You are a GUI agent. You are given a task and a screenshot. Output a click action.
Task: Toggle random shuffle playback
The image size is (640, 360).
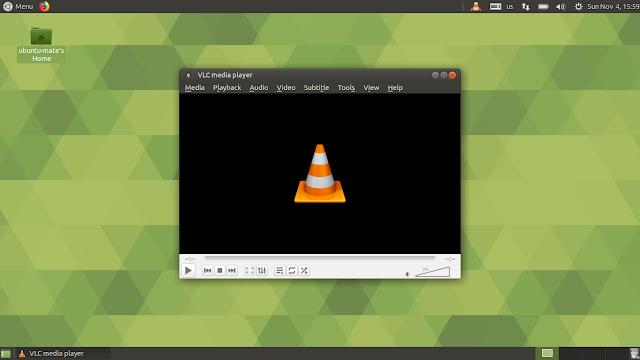click(x=304, y=271)
